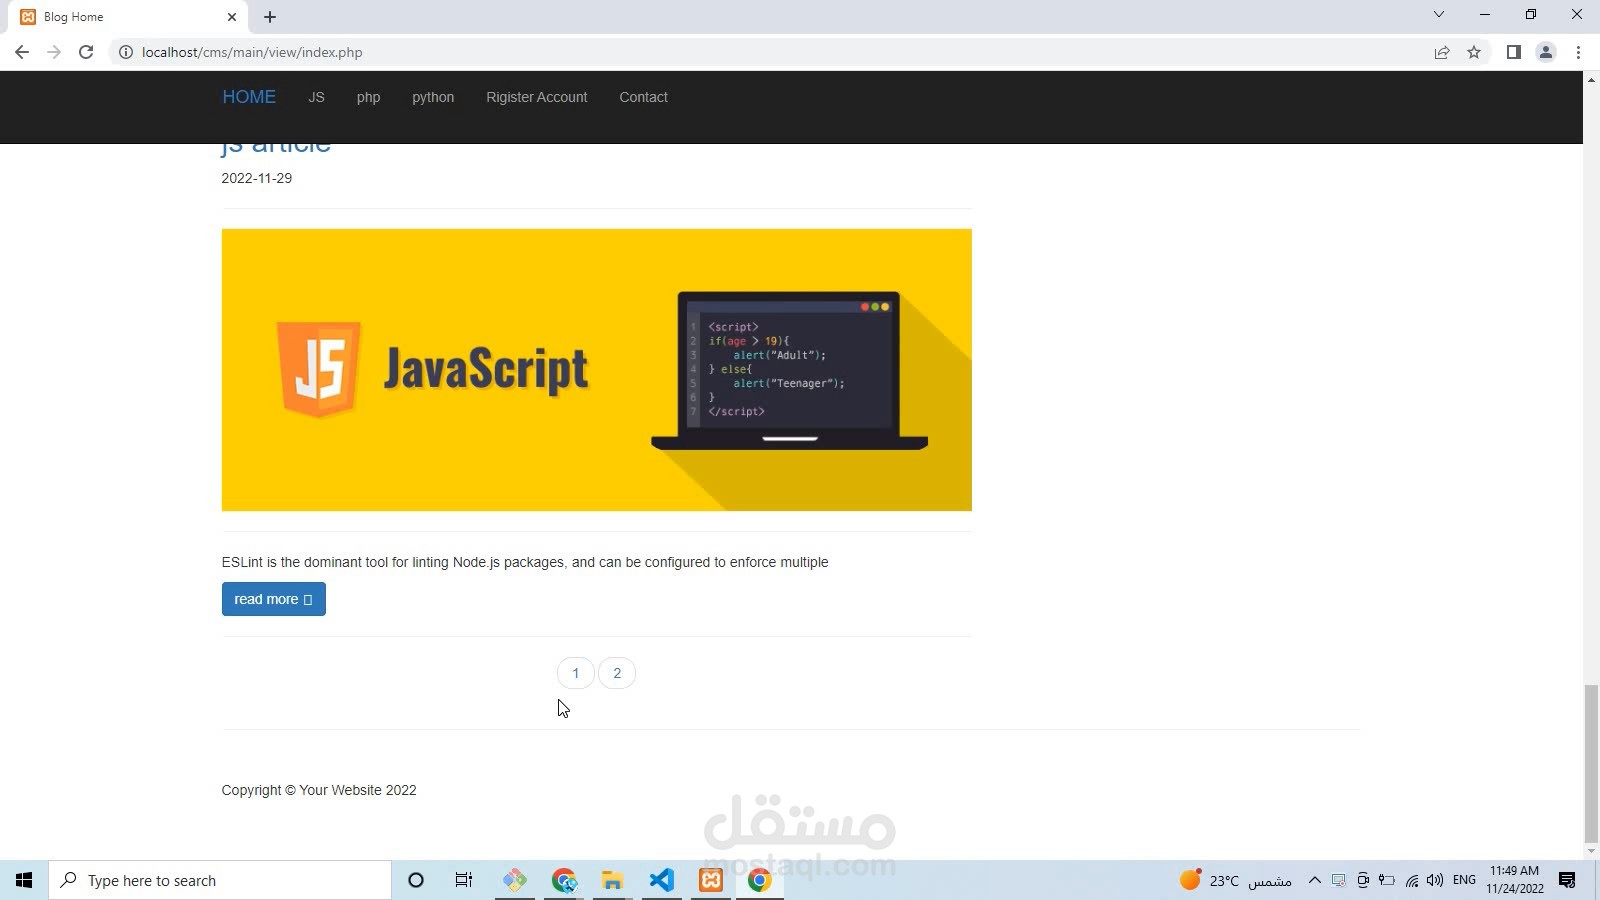The width and height of the screenshot is (1600, 900).
Task: Close the Blog Home tab
Action: 232,17
